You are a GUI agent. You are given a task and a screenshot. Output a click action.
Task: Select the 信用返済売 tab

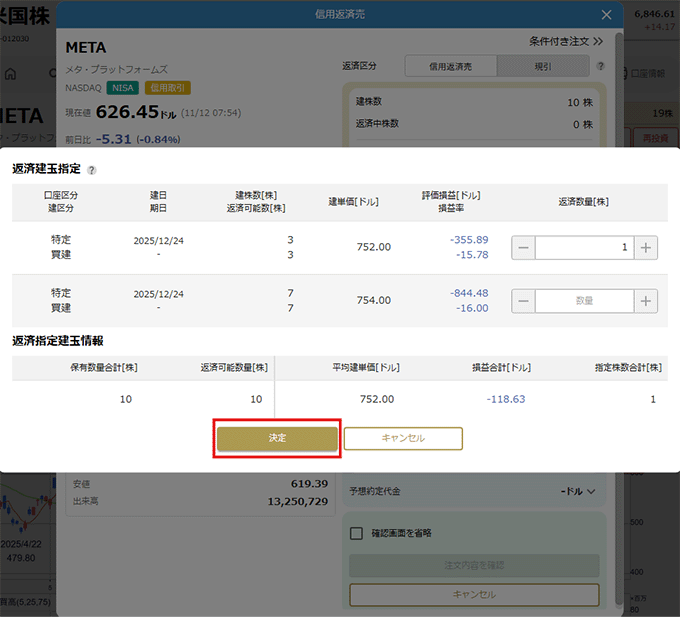click(x=450, y=66)
